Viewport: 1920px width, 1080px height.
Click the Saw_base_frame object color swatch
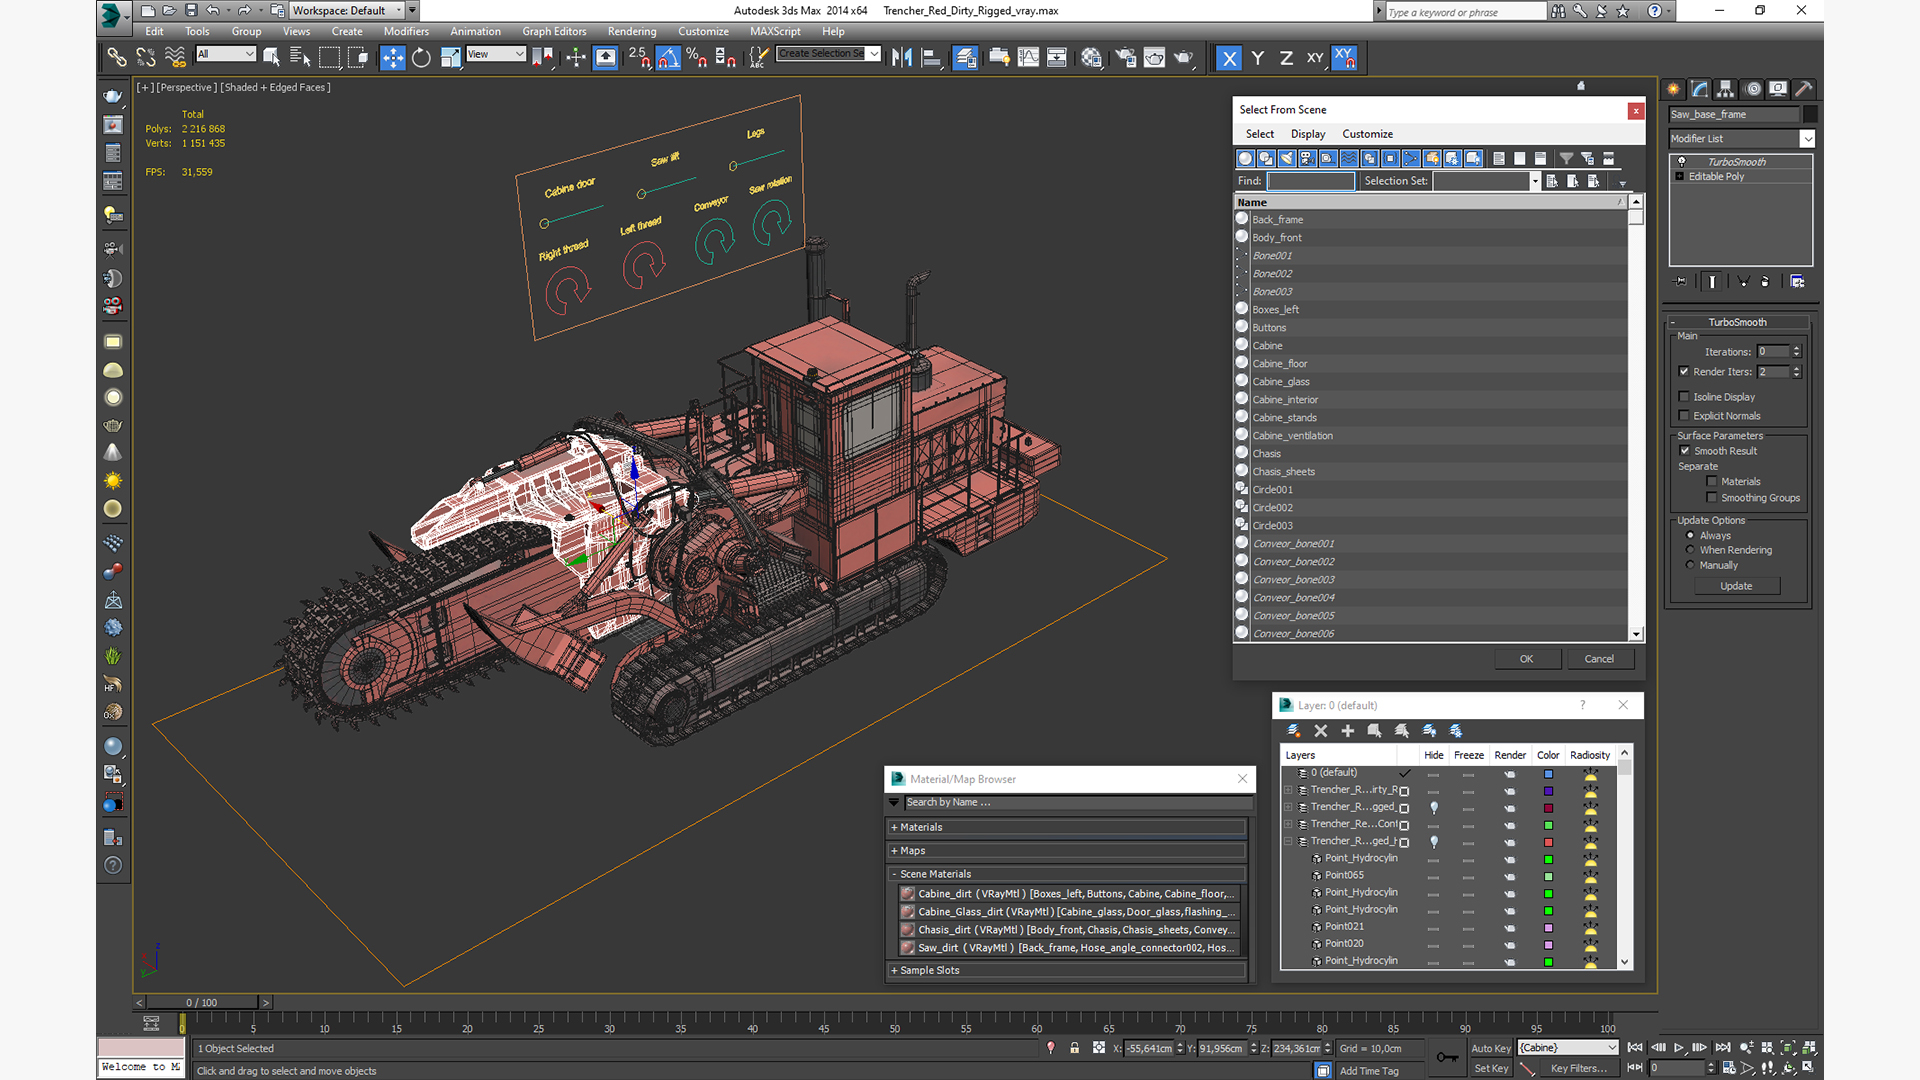tap(1809, 115)
